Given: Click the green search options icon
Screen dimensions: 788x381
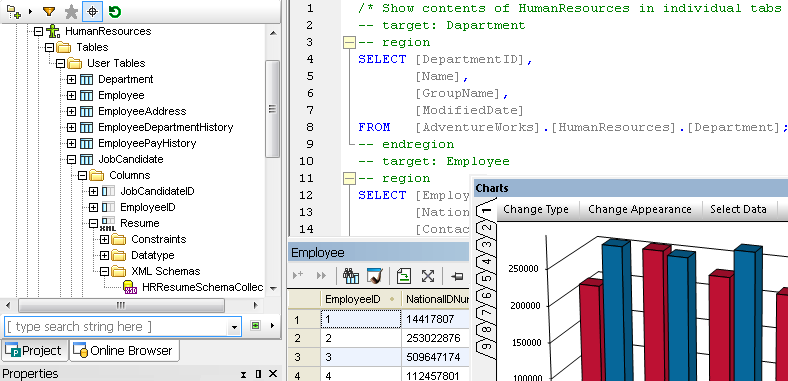Looking at the screenshot, I should click(x=256, y=326).
